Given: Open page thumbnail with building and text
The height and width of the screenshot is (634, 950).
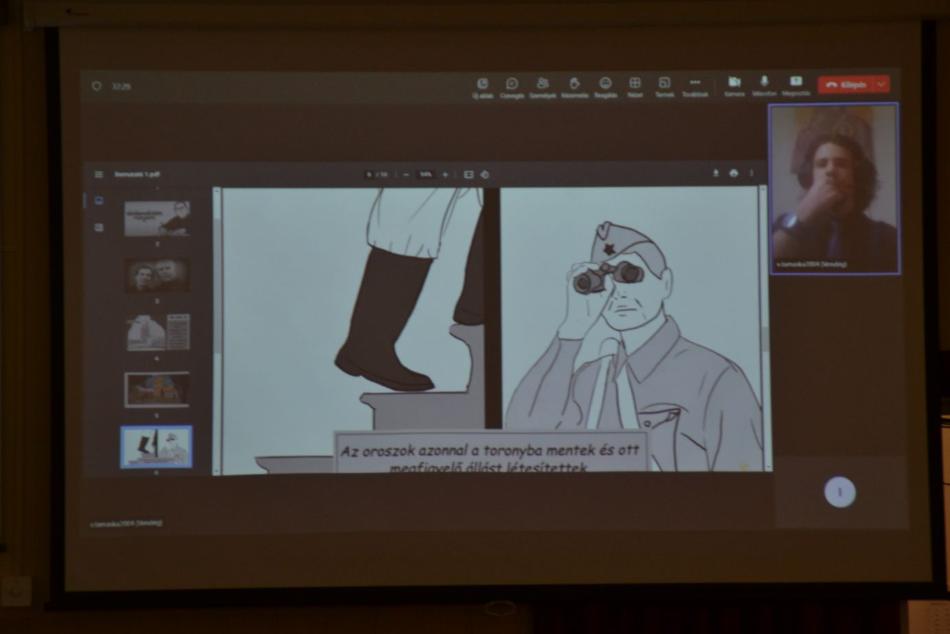Looking at the screenshot, I should pyautogui.click(x=158, y=332).
